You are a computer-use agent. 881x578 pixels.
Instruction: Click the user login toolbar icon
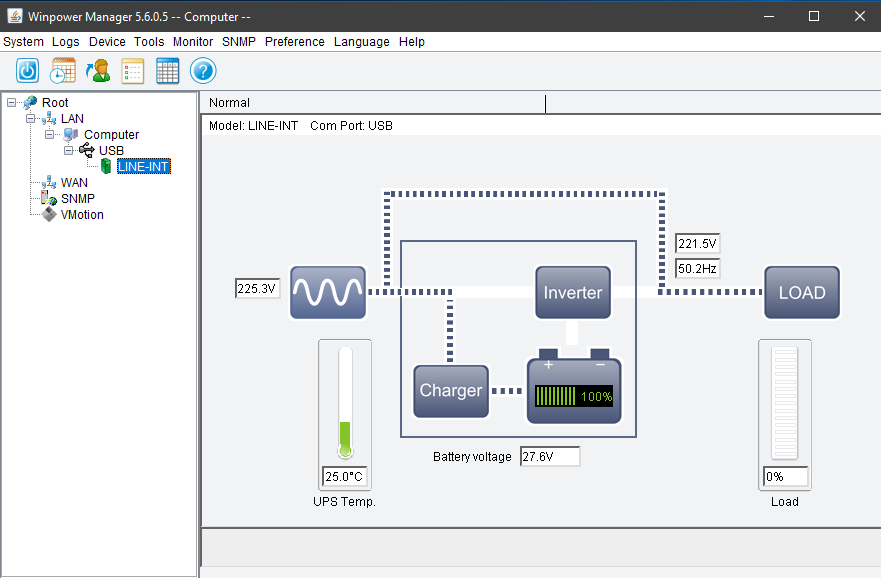(x=98, y=71)
